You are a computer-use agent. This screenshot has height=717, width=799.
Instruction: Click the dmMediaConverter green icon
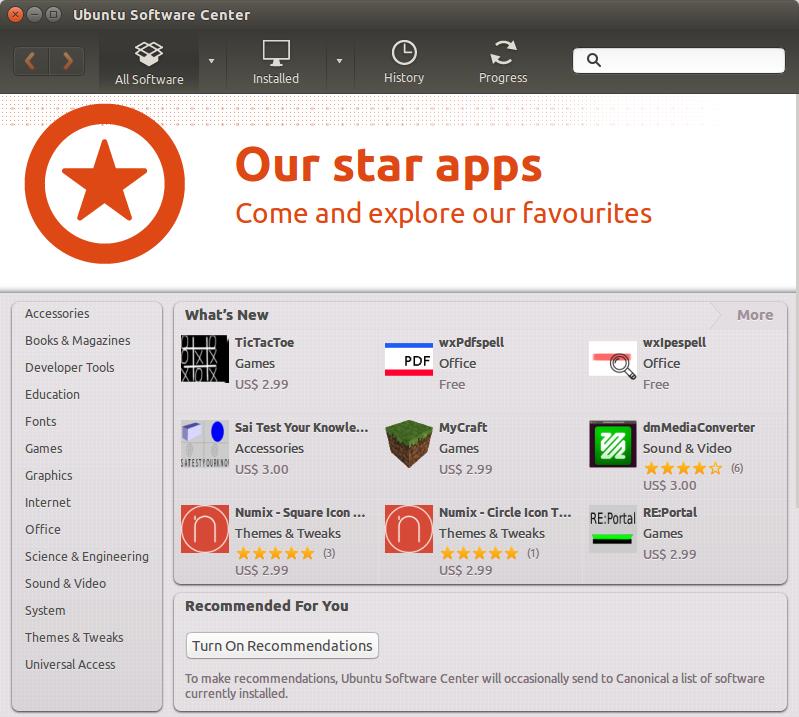(613, 444)
